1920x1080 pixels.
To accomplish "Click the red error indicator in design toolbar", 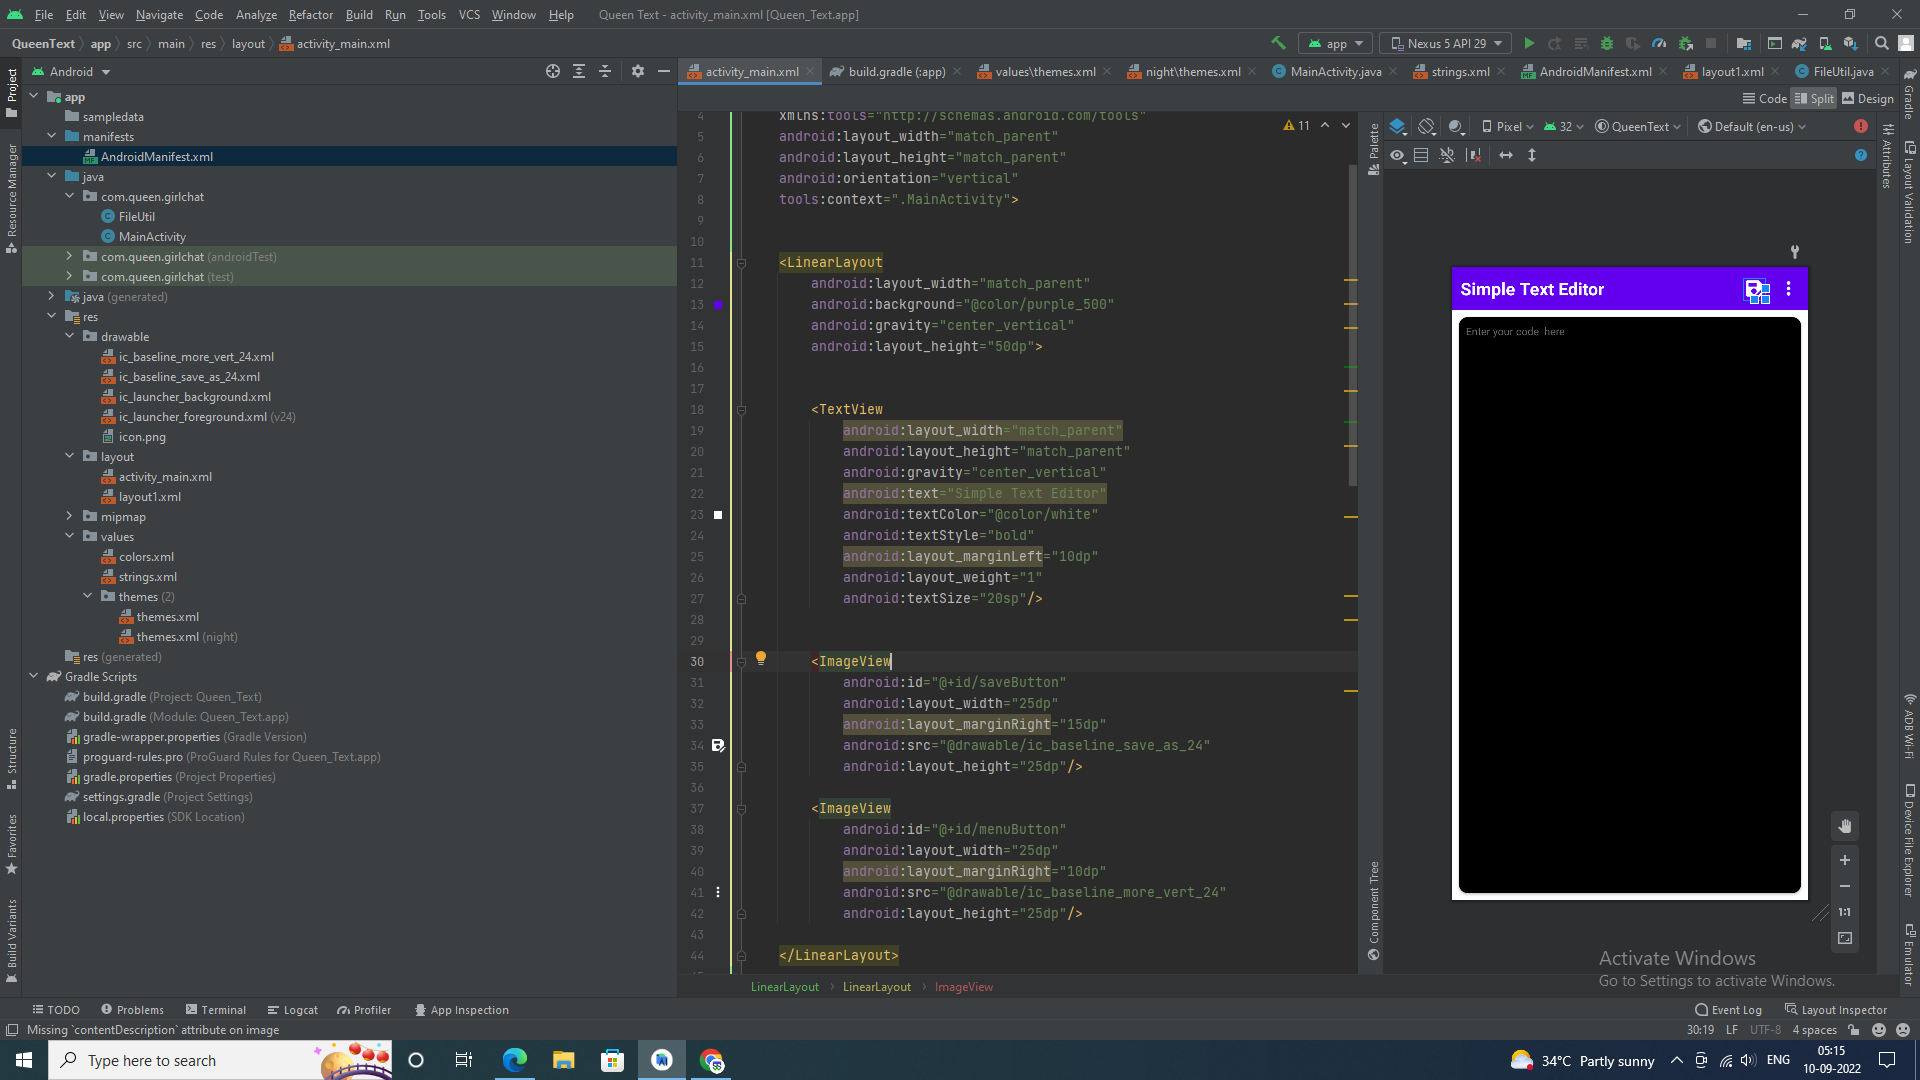I will coord(1860,127).
